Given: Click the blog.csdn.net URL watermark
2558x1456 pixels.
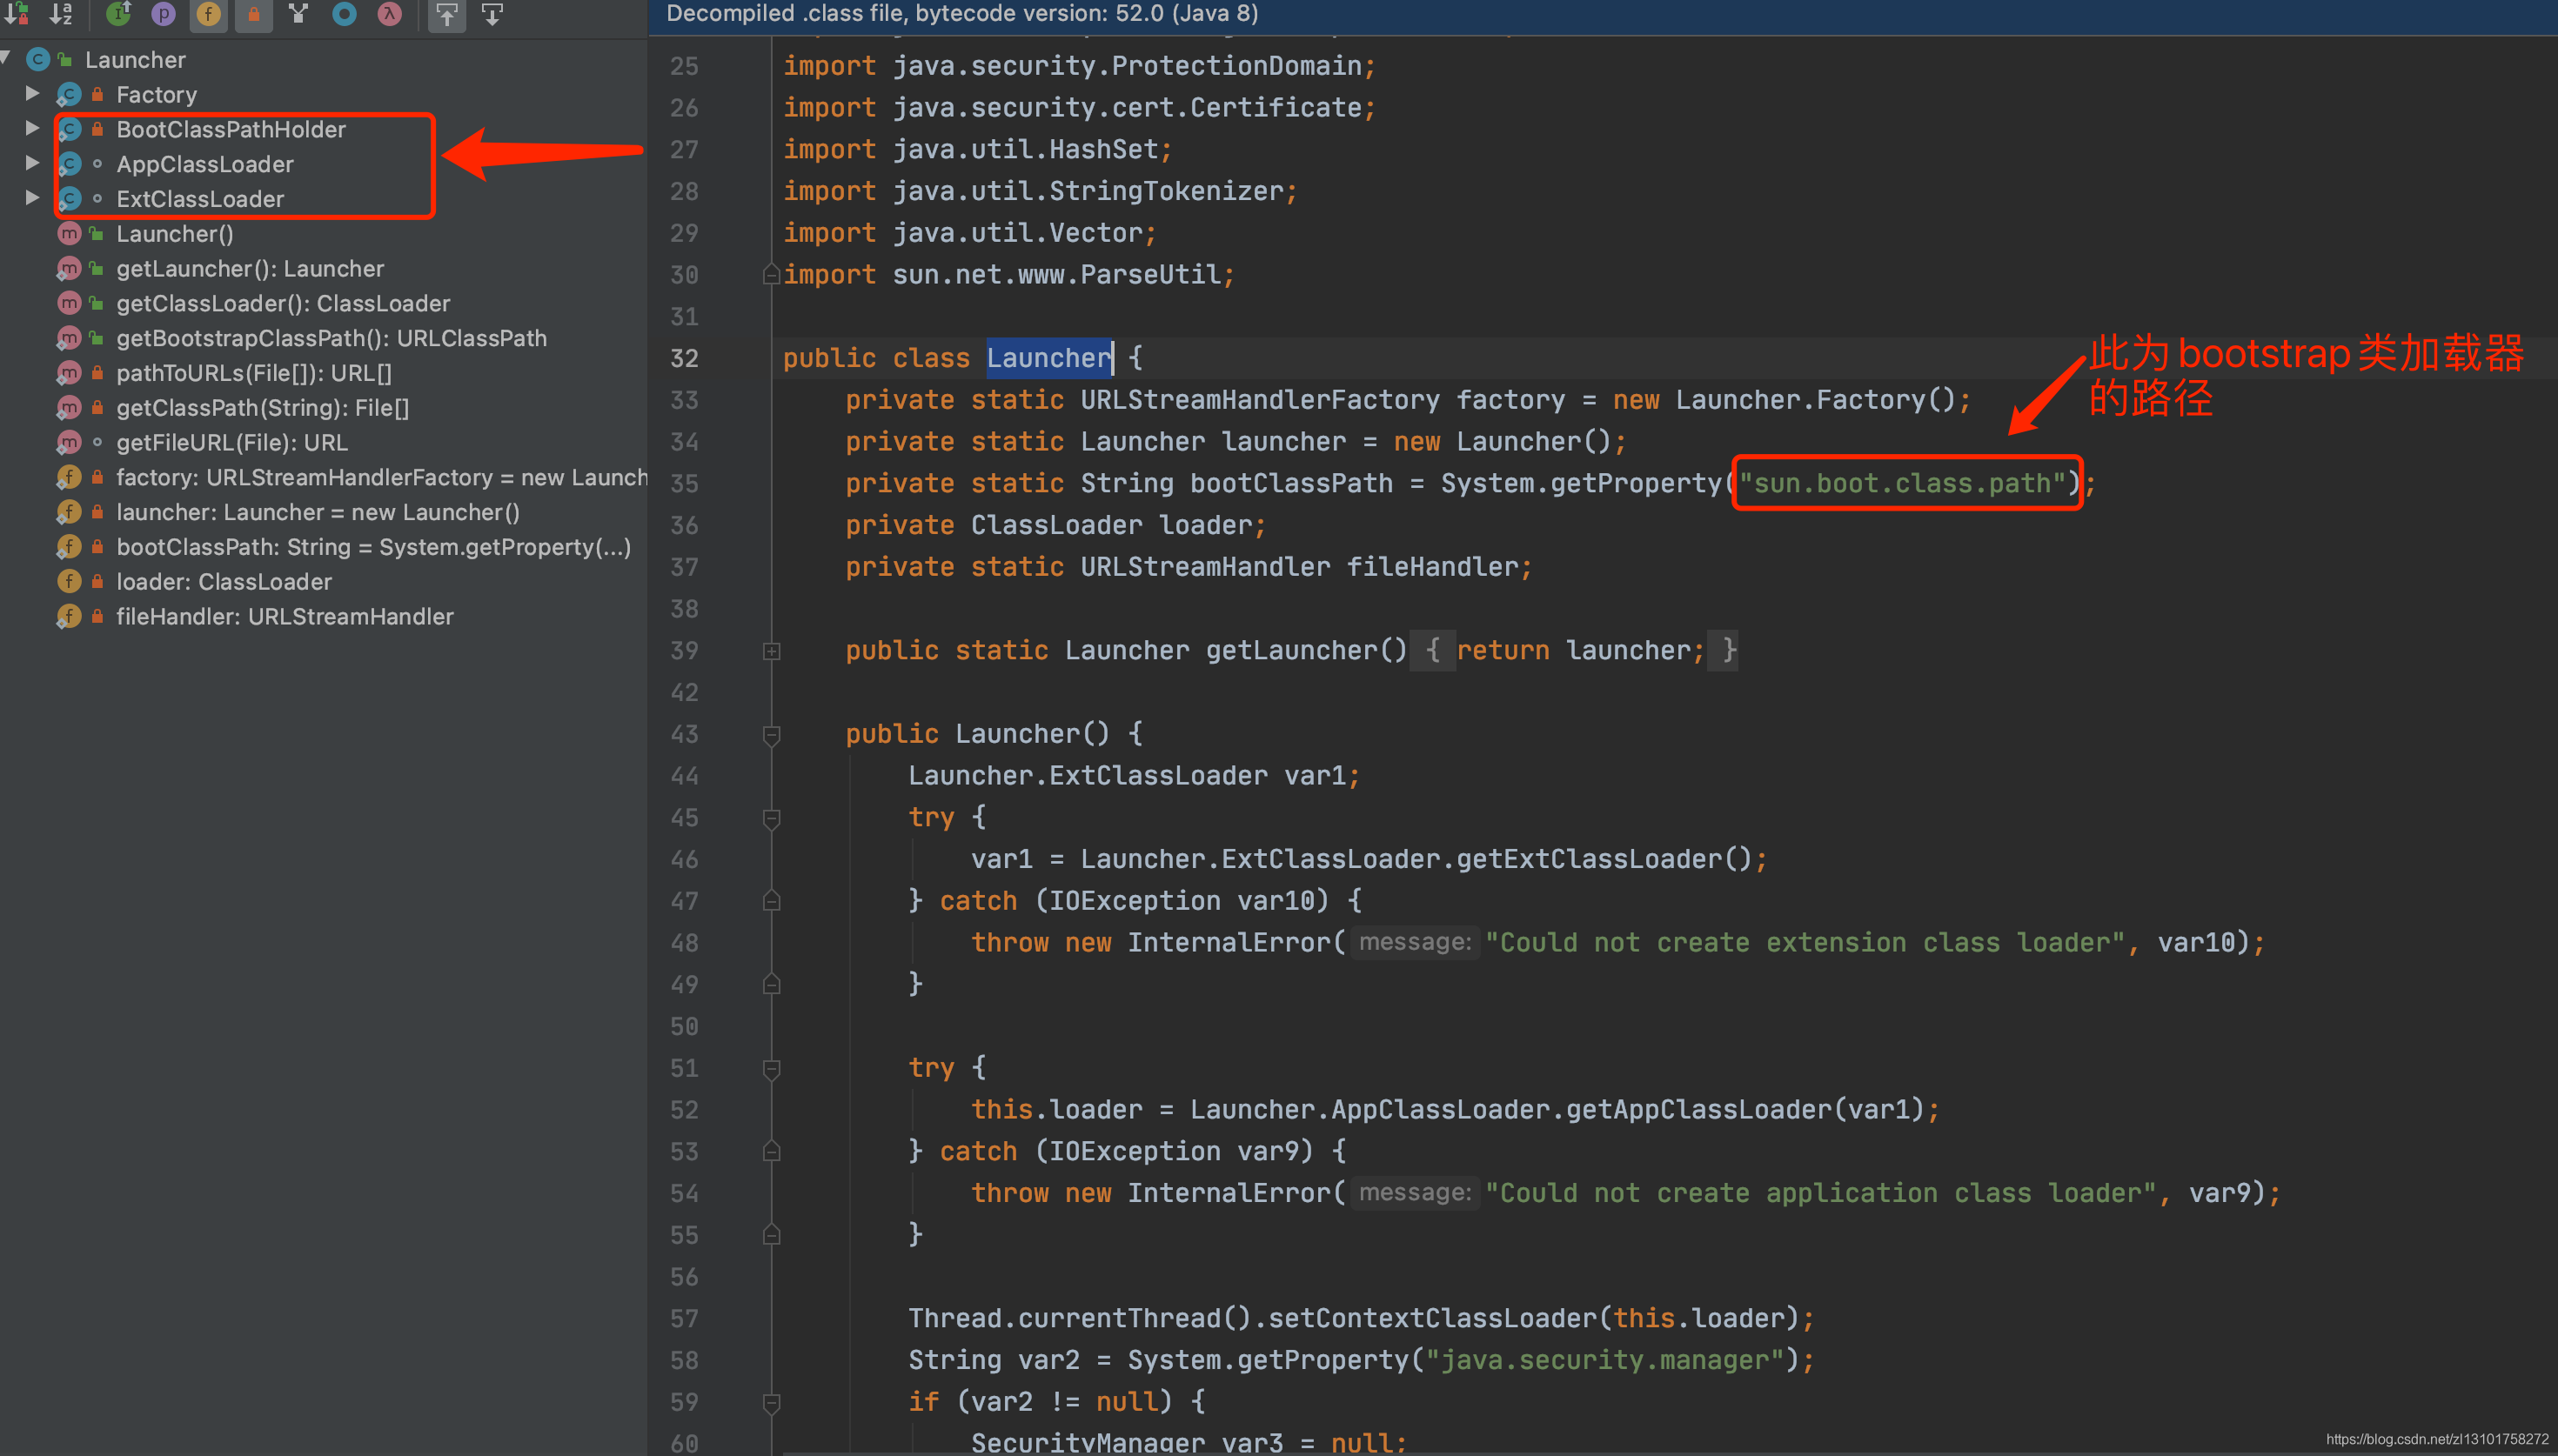Looking at the screenshot, I should (x=2436, y=1439).
